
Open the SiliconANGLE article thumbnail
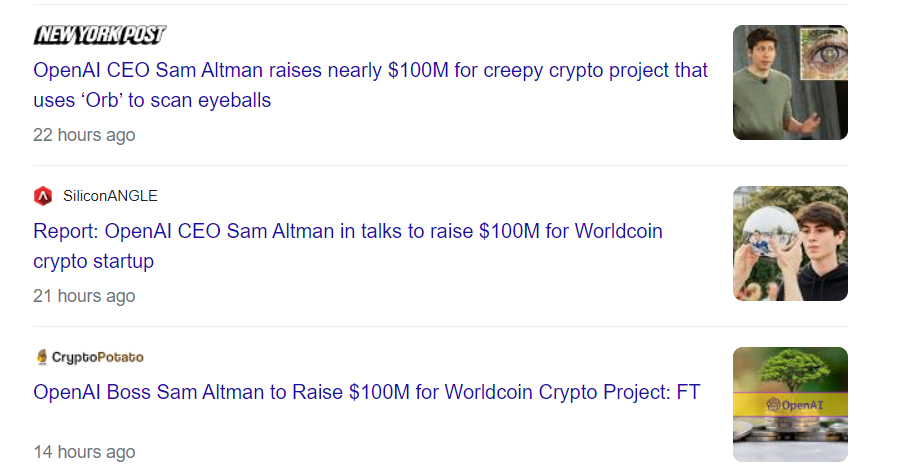tap(790, 243)
